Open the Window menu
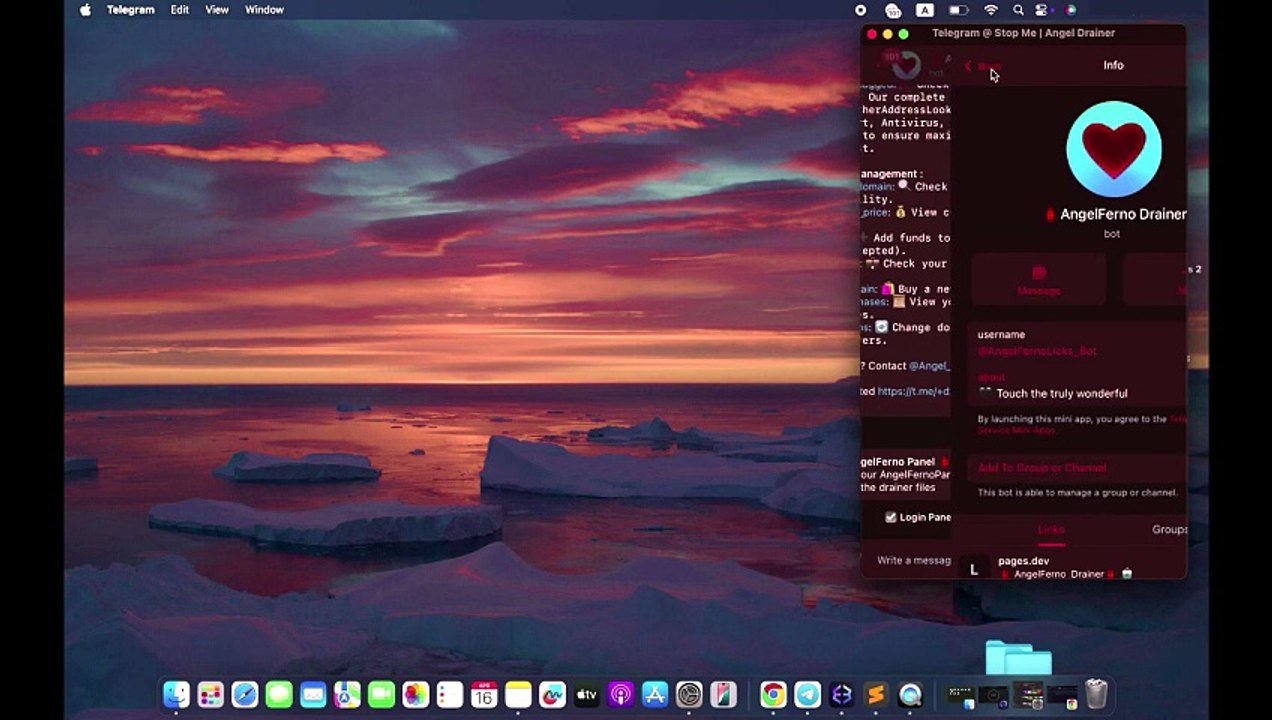1272x720 pixels. pyautogui.click(x=264, y=10)
